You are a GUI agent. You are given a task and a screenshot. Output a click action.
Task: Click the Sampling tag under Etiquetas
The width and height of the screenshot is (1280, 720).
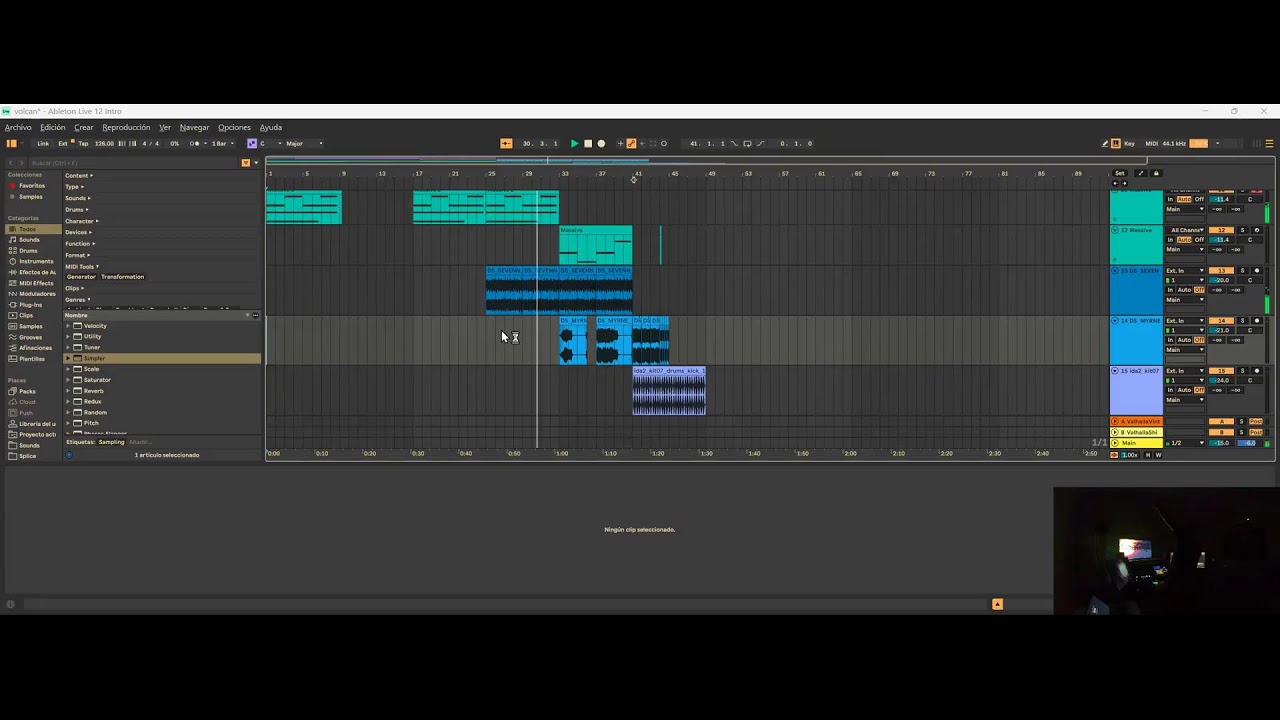tap(112, 442)
